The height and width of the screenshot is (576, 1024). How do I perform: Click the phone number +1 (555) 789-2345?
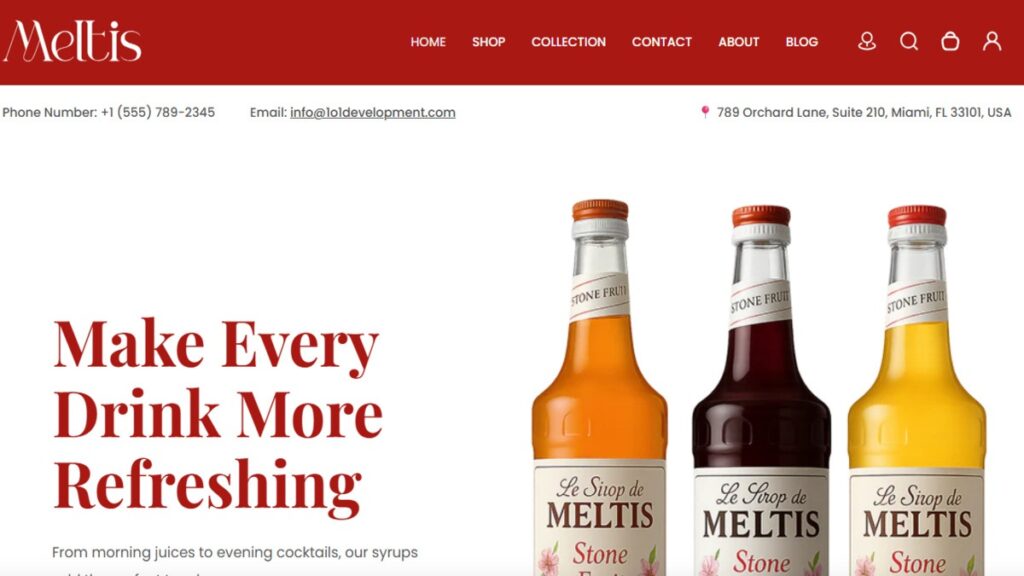click(157, 112)
